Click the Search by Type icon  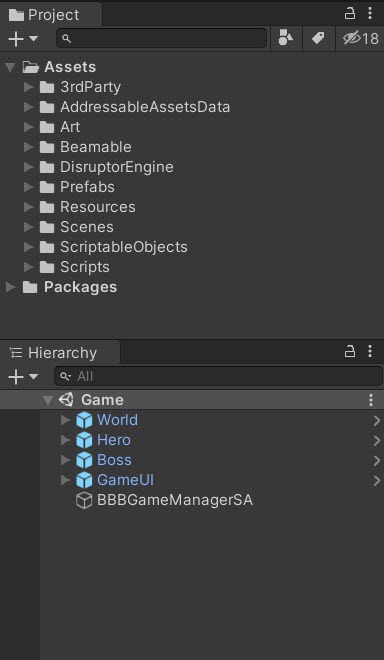286,39
